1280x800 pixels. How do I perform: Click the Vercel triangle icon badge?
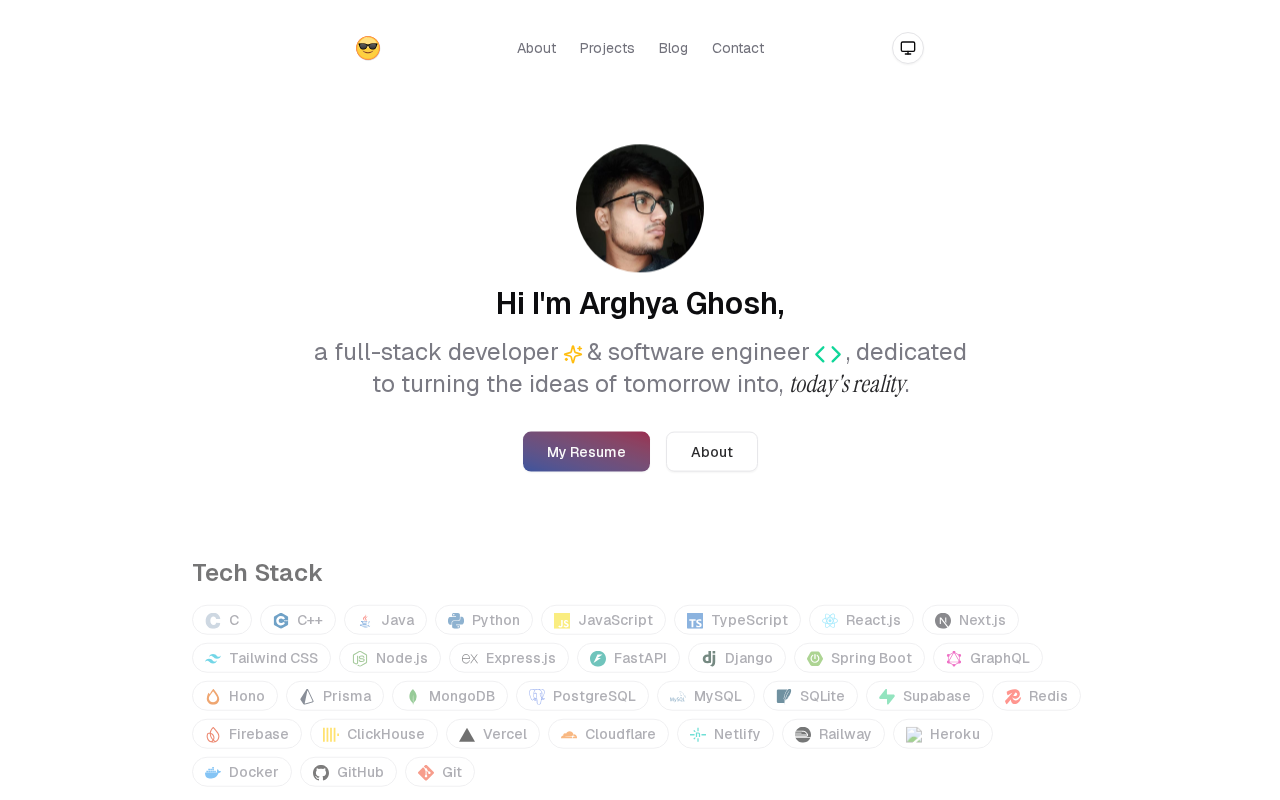tap(493, 734)
